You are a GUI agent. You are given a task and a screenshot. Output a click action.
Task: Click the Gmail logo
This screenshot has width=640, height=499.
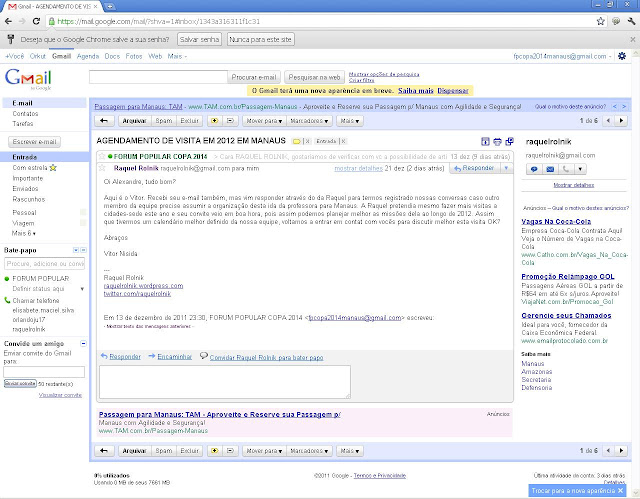[28, 78]
